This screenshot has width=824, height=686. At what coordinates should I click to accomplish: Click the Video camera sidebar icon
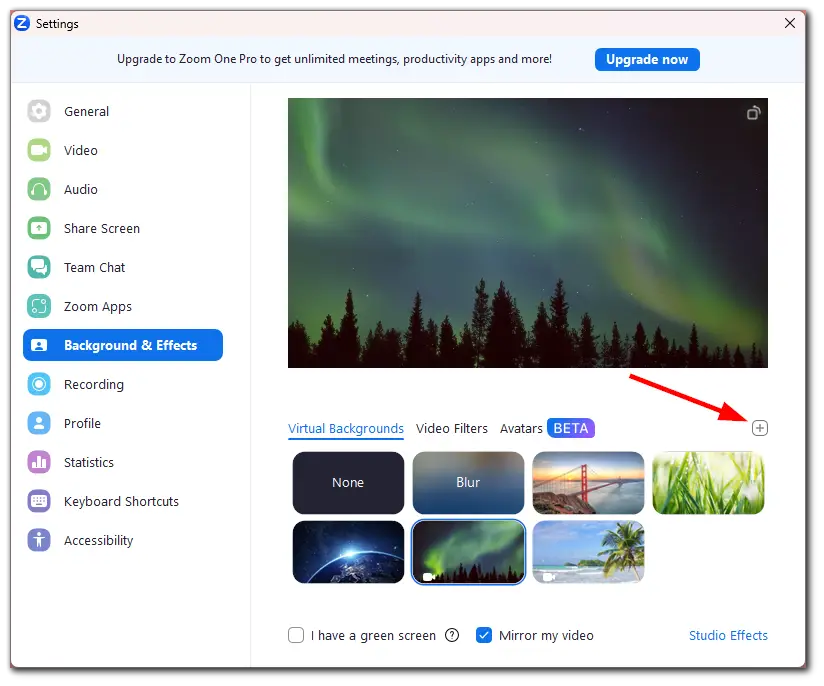pos(39,150)
